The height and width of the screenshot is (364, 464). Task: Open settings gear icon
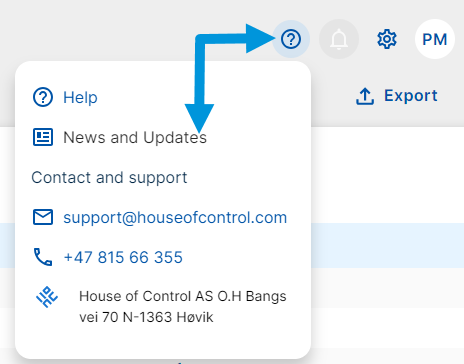pyautogui.click(x=387, y=39)
